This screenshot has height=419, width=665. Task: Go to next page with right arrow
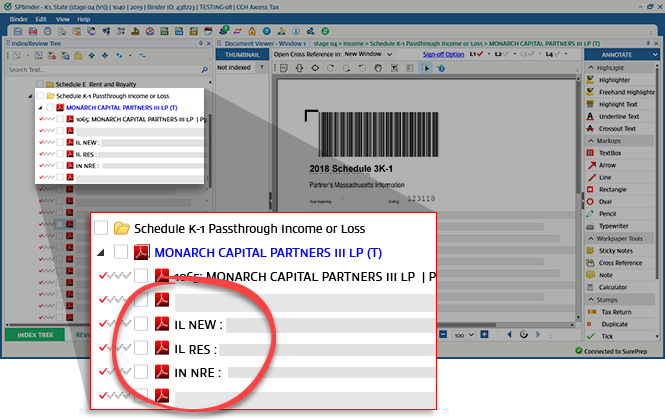tap(538, 335)
